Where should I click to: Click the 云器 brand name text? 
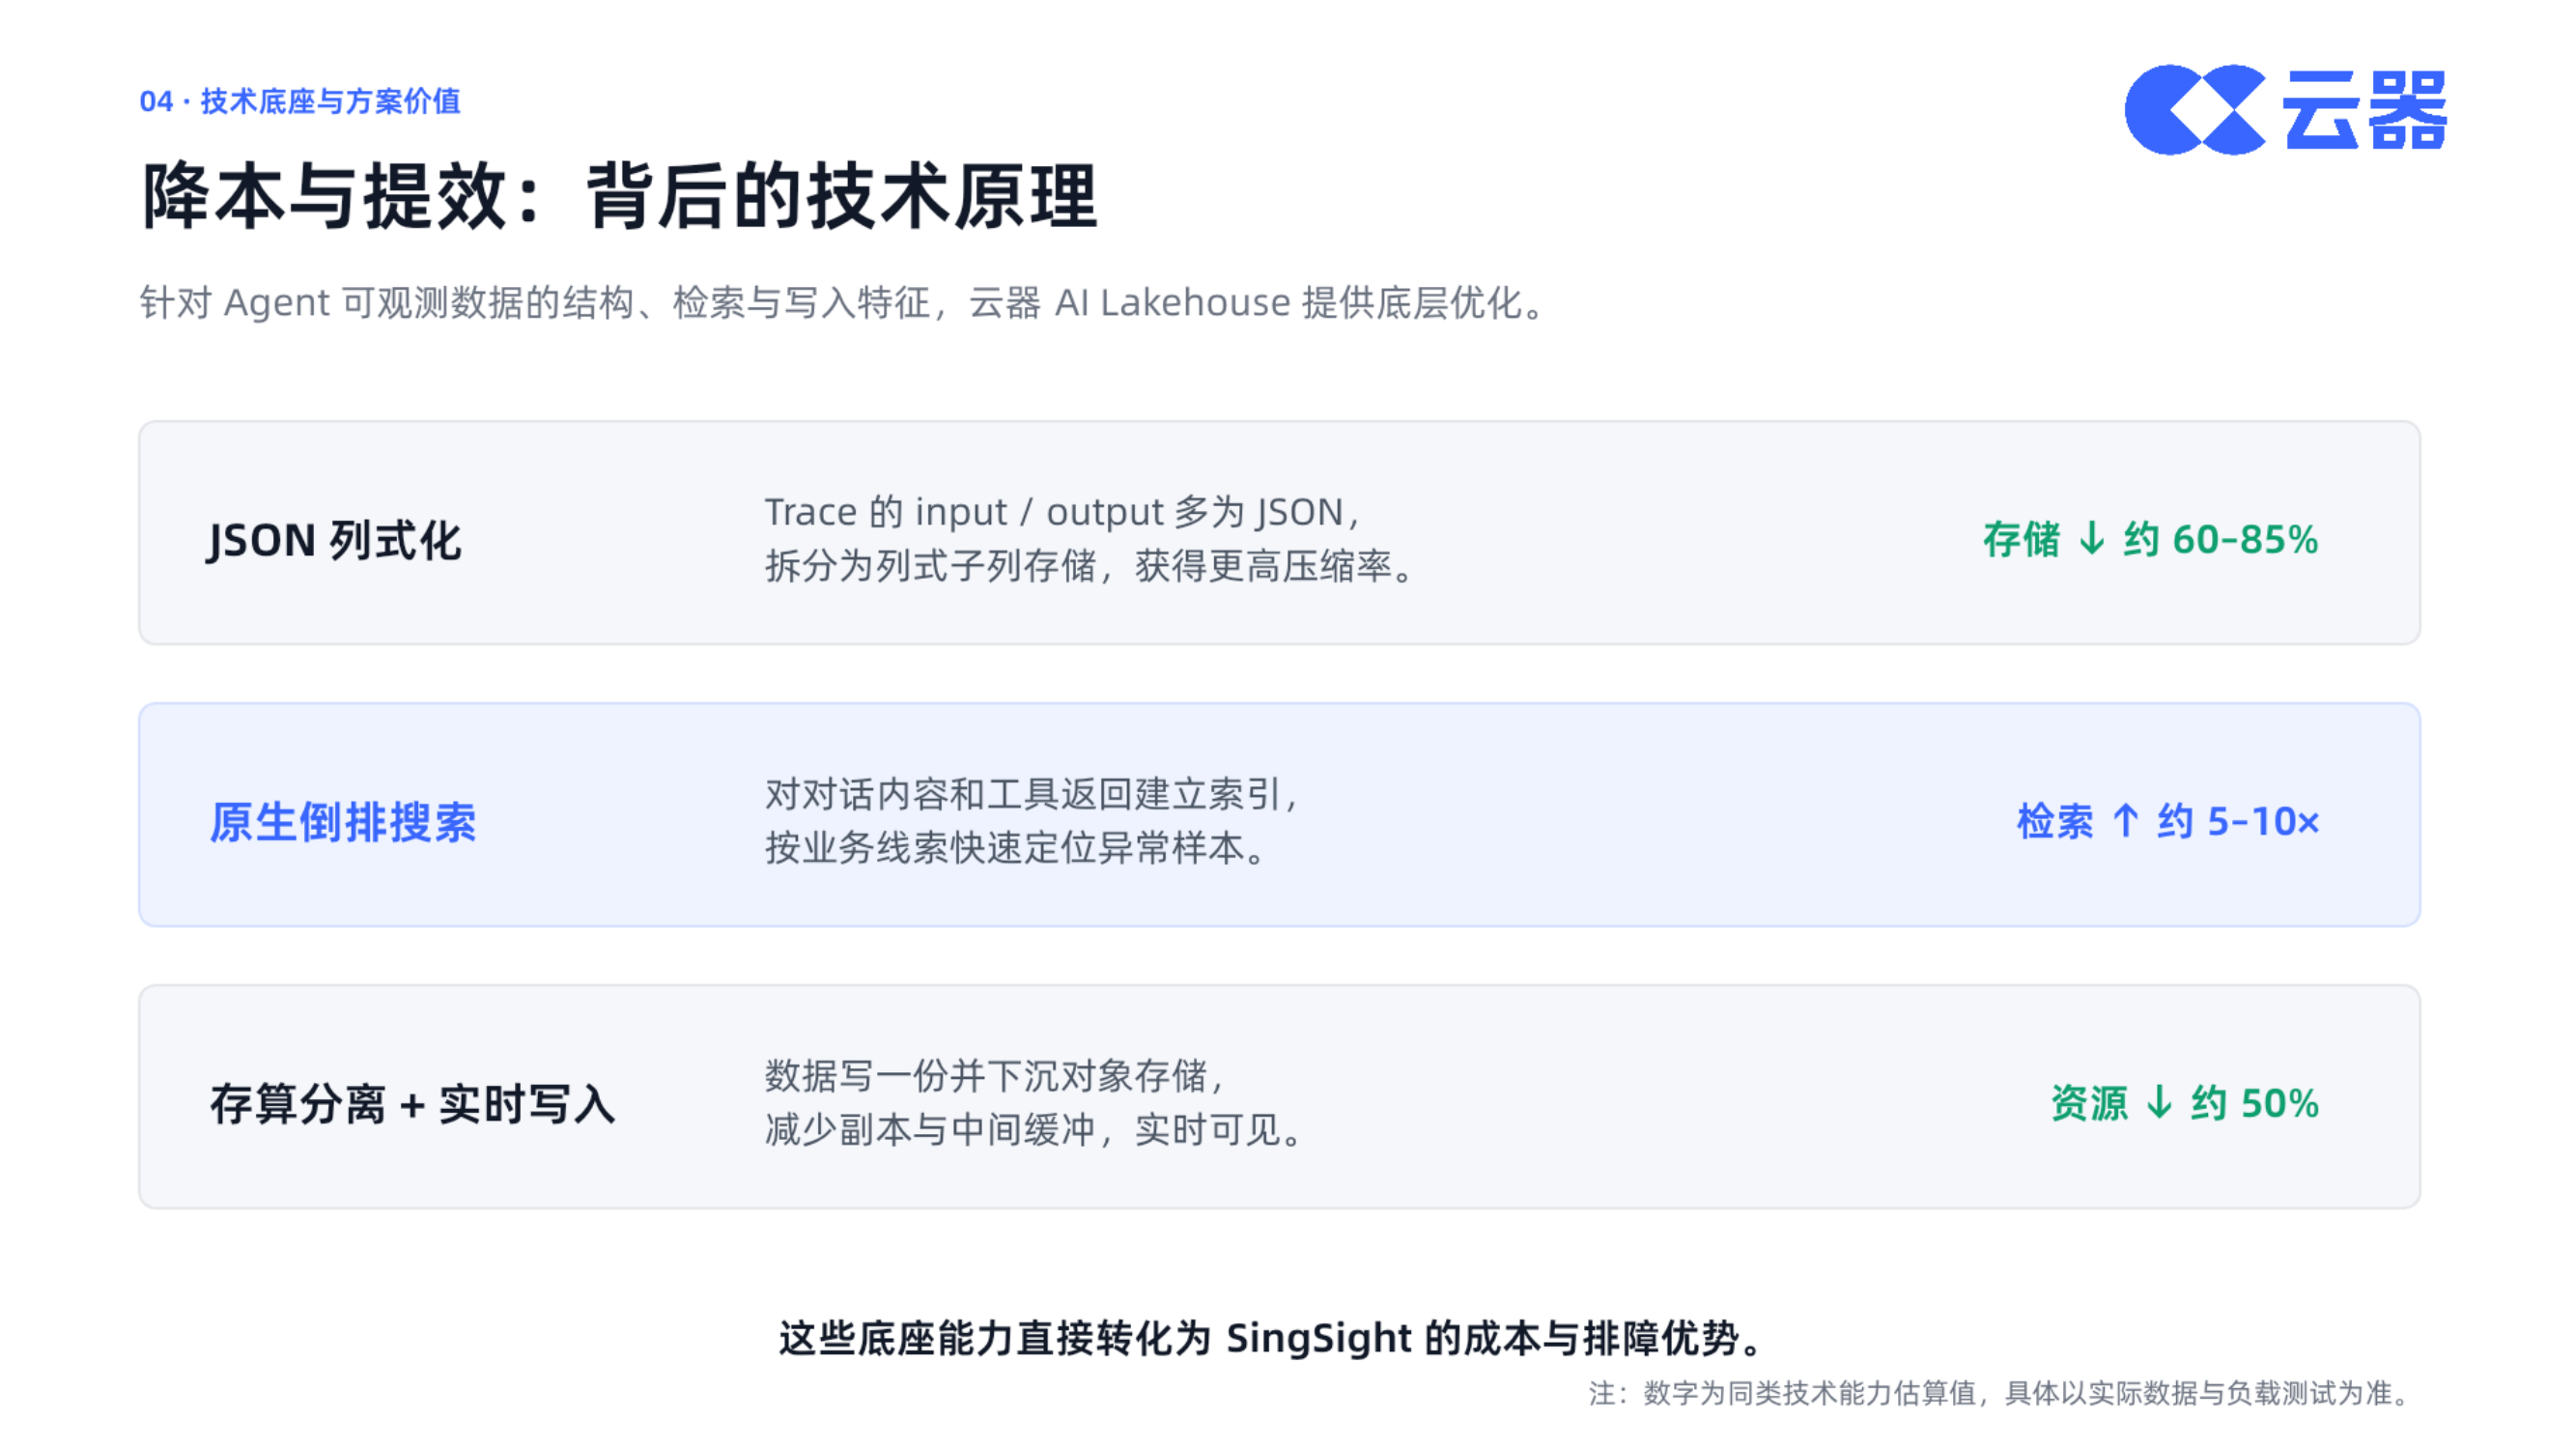click(2365, 110)
